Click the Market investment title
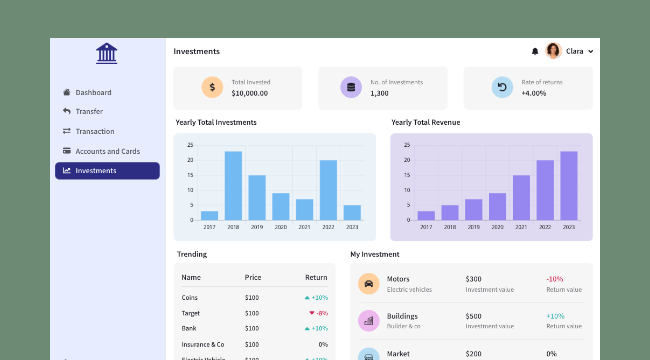 point(398,354)
